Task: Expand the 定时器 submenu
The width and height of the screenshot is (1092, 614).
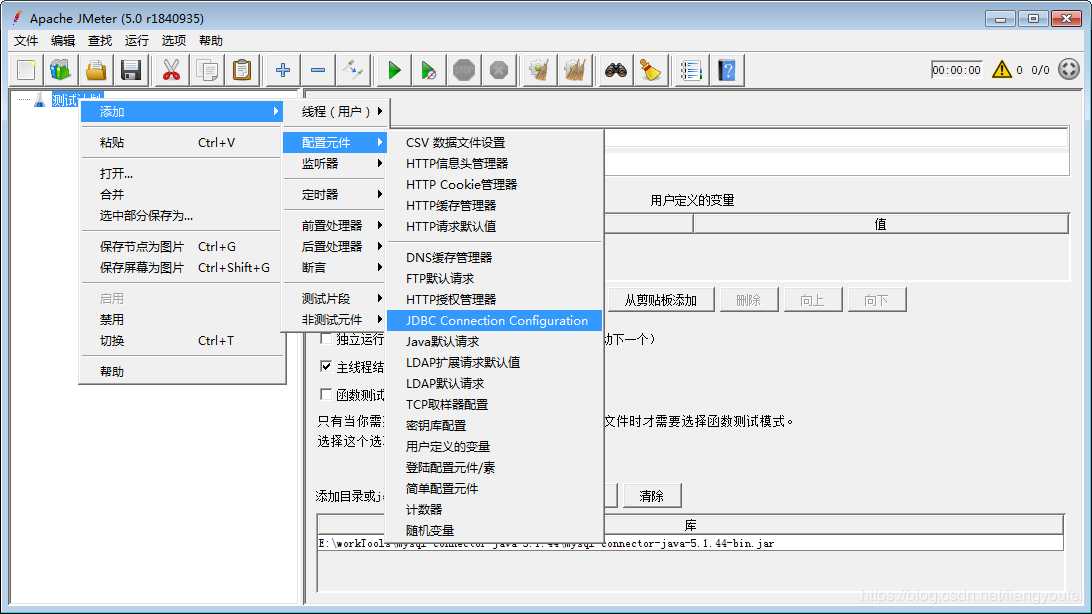Action: coord(336,195)
